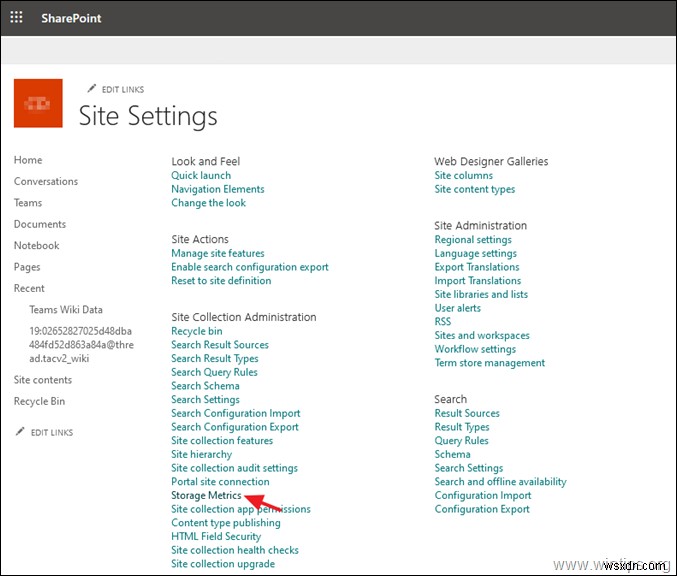Go to Home in the left navigation

click(x=28, y=160)
